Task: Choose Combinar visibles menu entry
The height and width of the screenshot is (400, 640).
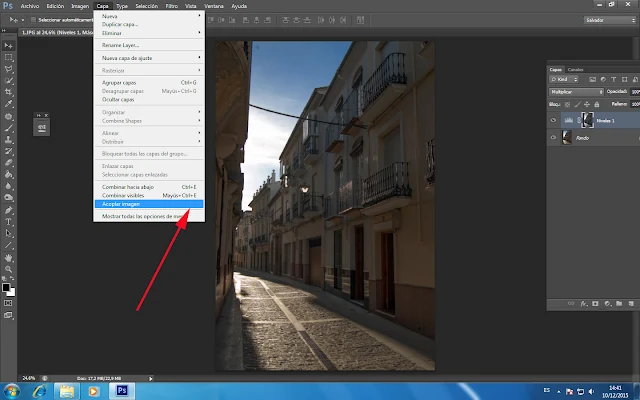Action: point(149,195)
